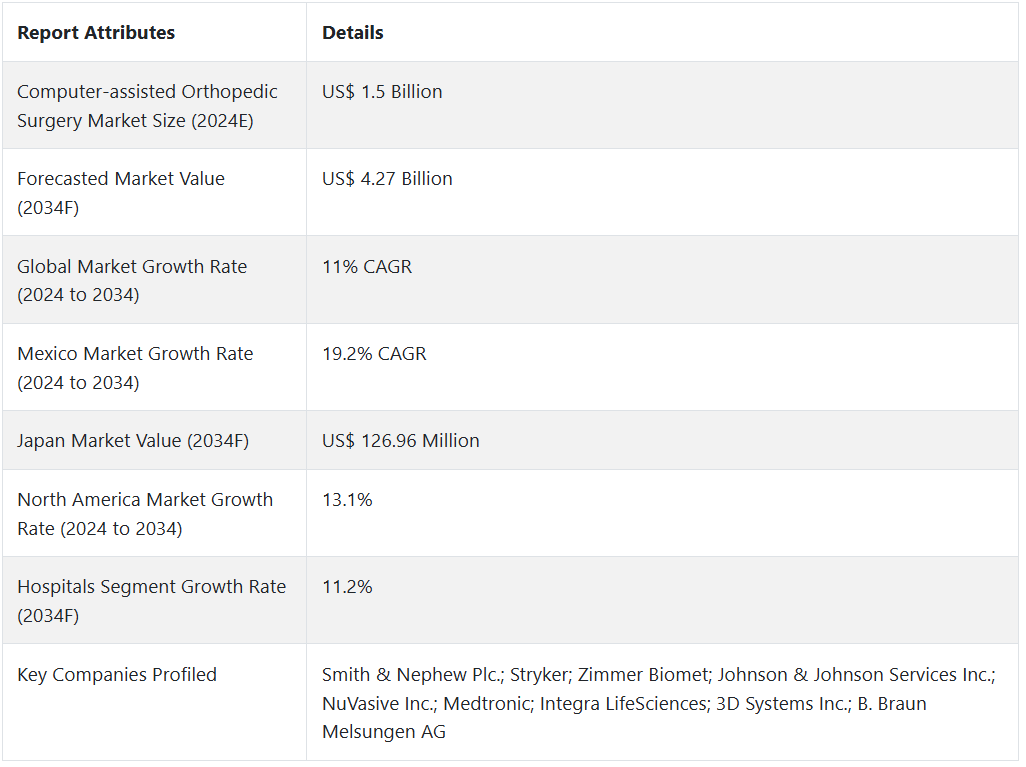Select the Japan Market Value (2034F) label

[x=133, y=441]
